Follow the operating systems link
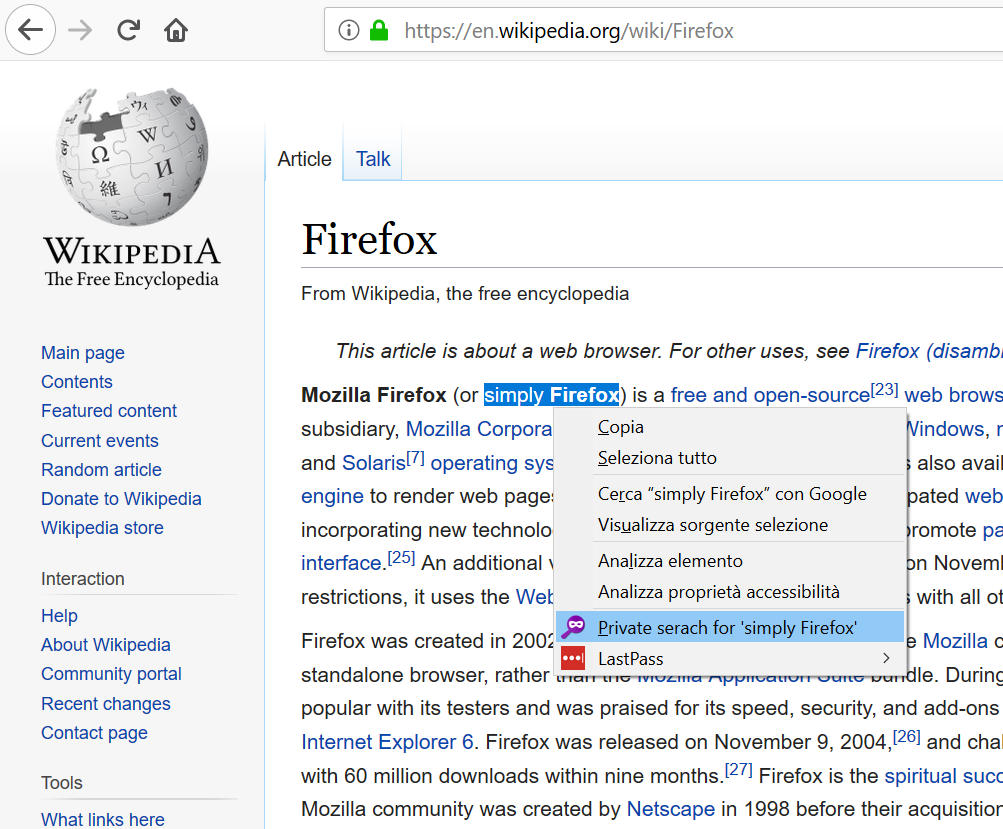The width and height of the screenshot is (1003, 829). pyautogui.click(x=492, y=462)
